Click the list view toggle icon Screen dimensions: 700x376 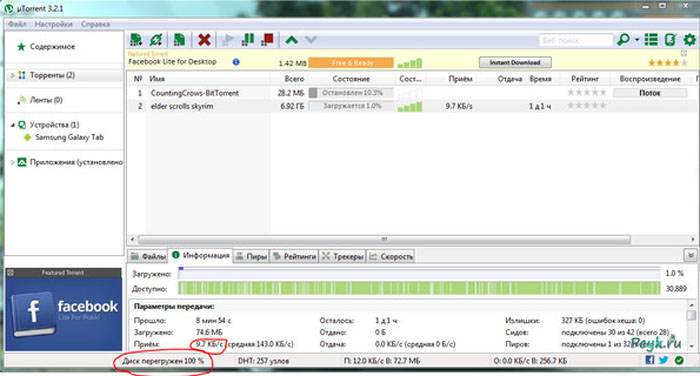(651, 40)
